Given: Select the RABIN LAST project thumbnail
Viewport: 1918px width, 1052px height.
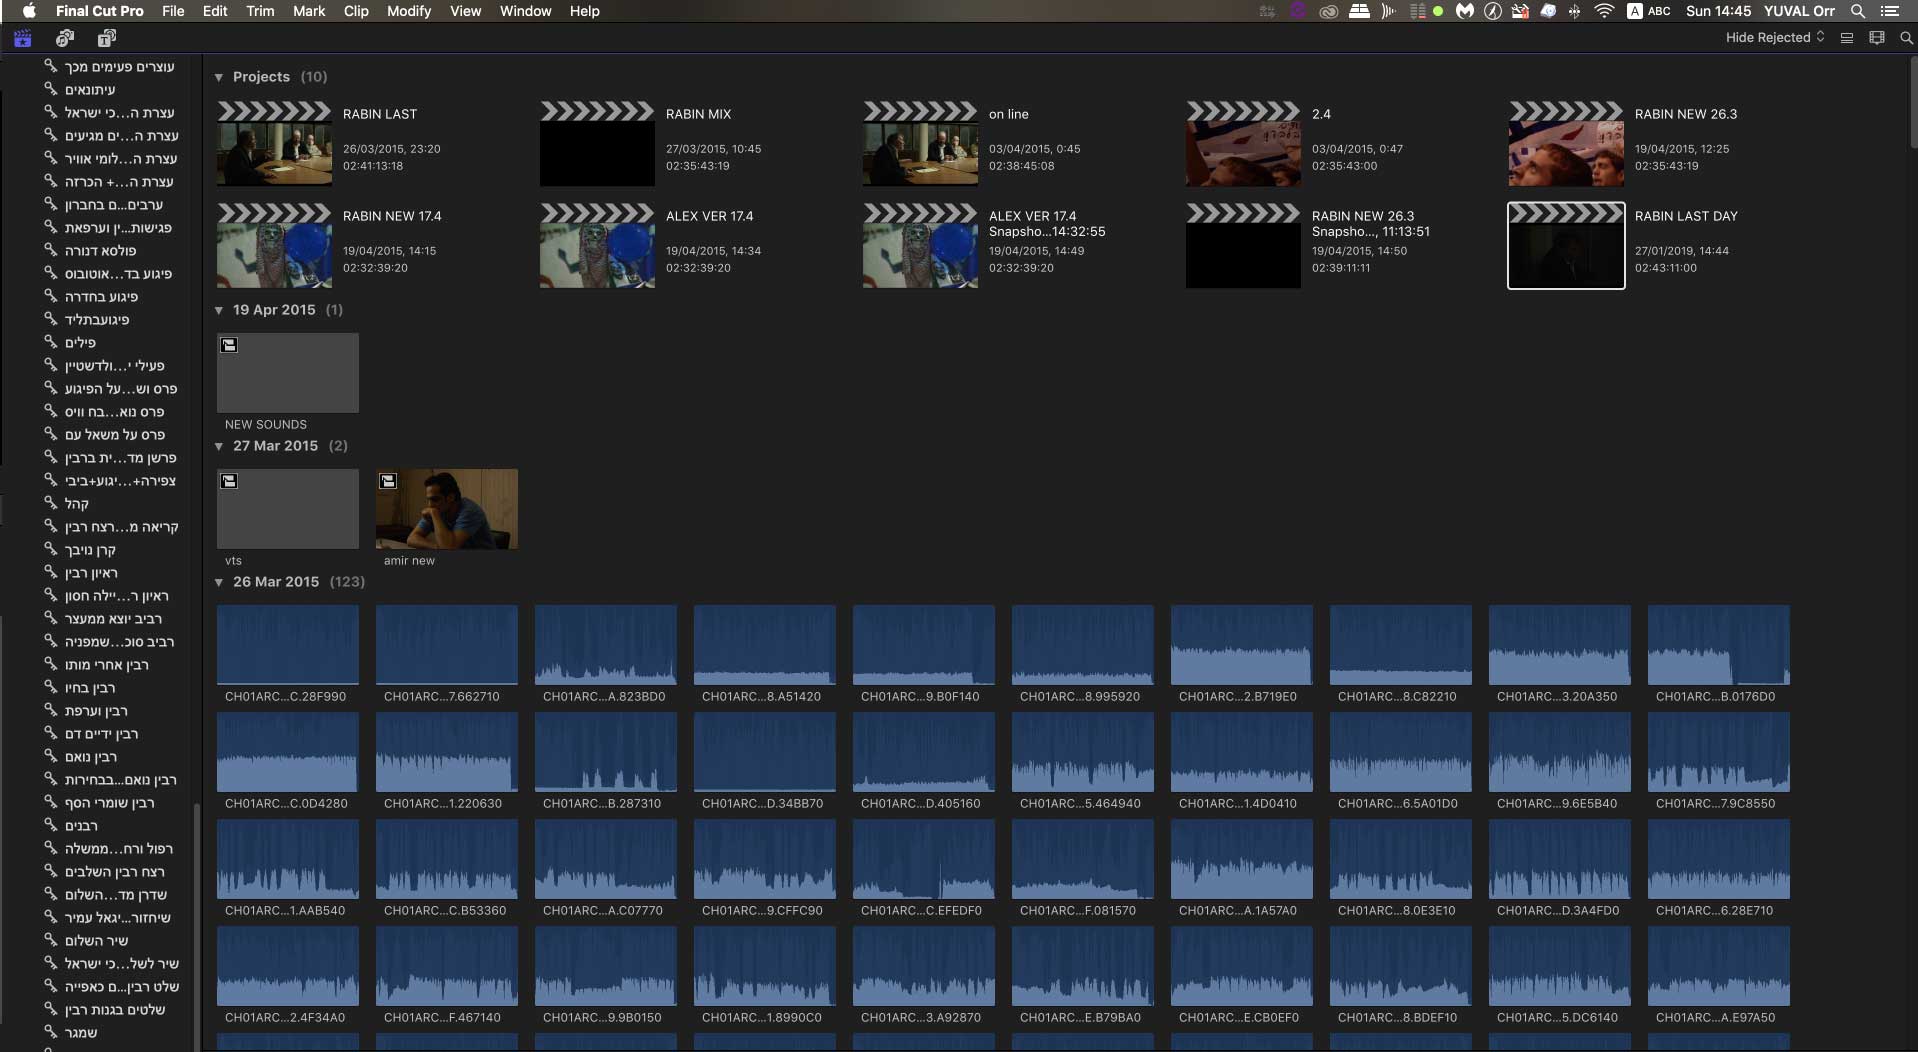Looking at the screenshot, I should click(x=274, y=144).
